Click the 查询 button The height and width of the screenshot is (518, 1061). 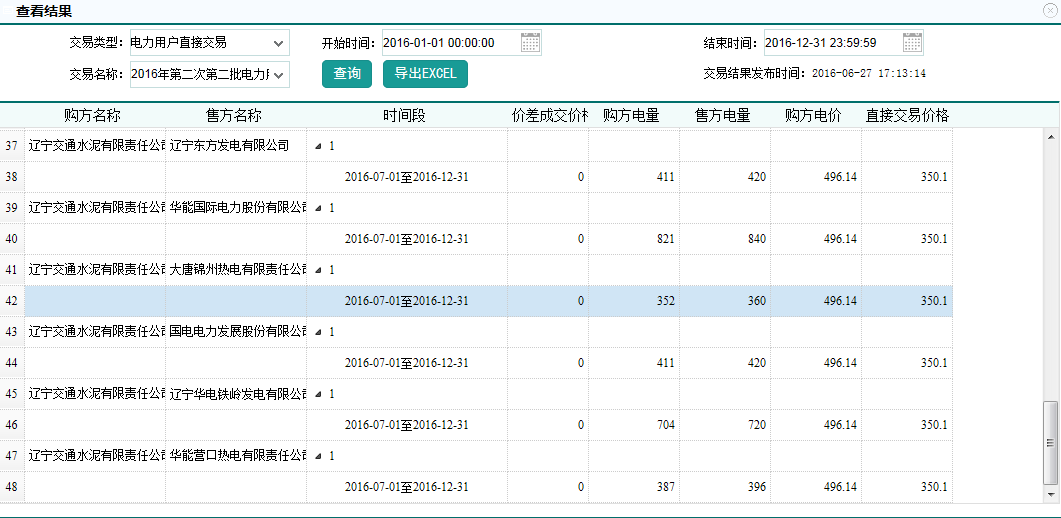pos(347,74)
